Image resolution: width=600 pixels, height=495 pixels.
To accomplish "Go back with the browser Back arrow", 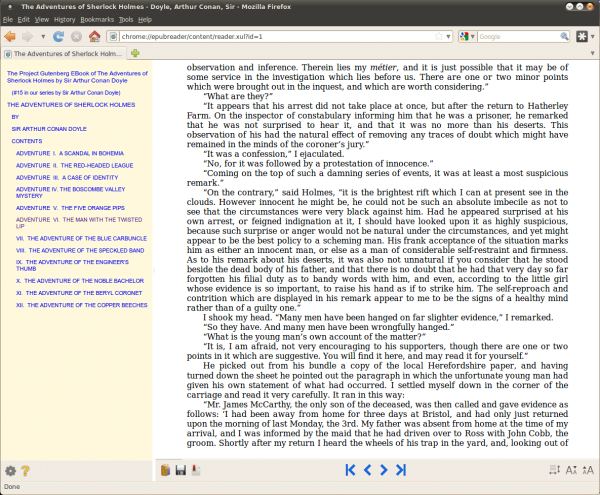I will click(10, 37).
